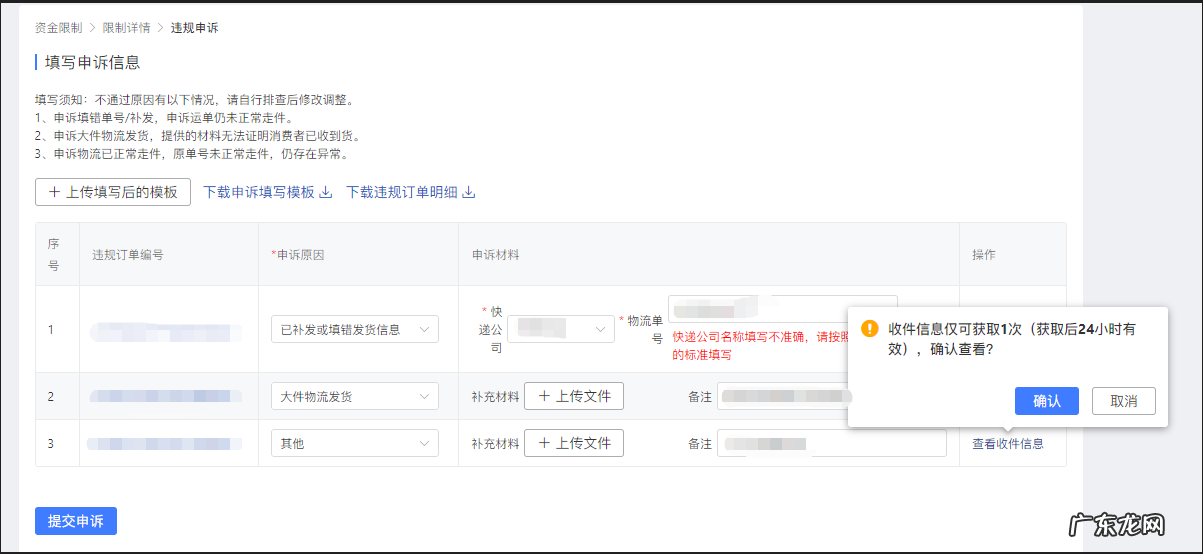Confirm viewing recipient info with 确认
This screenshot has height=554, width=1203.
click(x=1047, y=401)
